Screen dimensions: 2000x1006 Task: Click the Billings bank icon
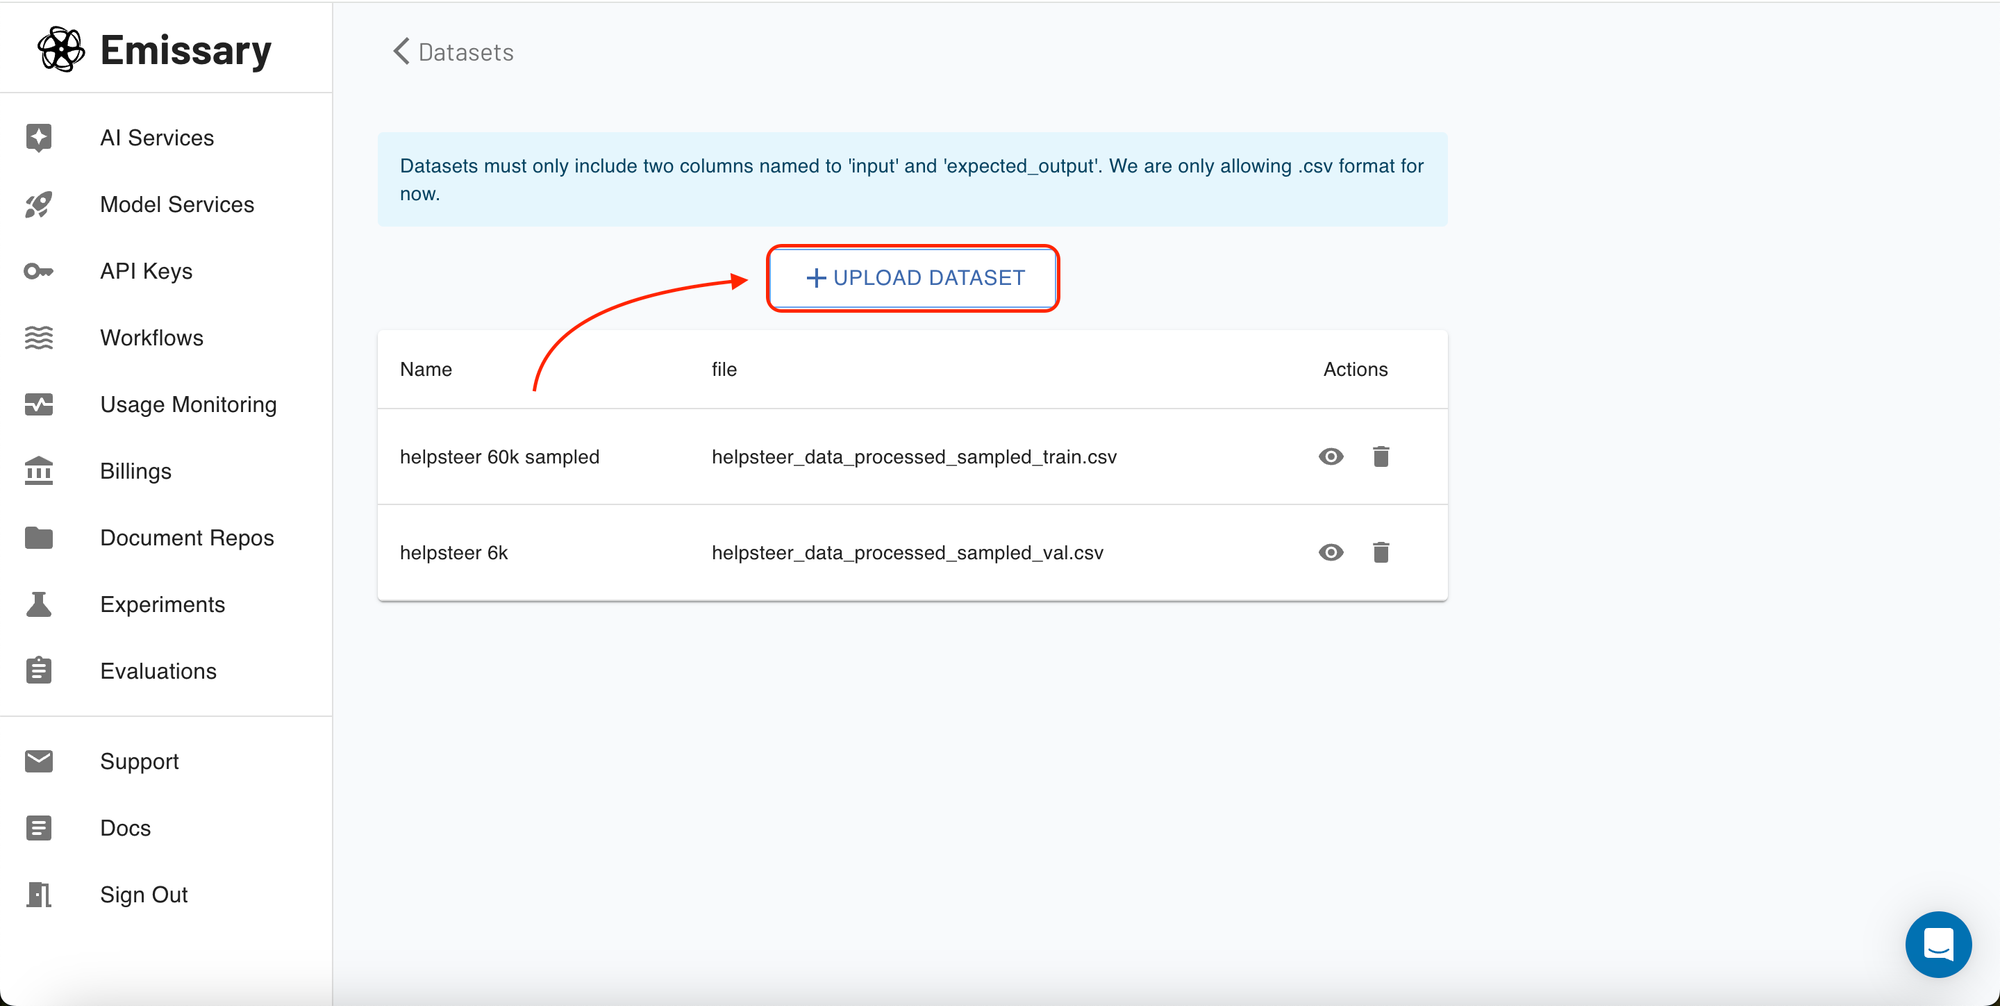39,471
